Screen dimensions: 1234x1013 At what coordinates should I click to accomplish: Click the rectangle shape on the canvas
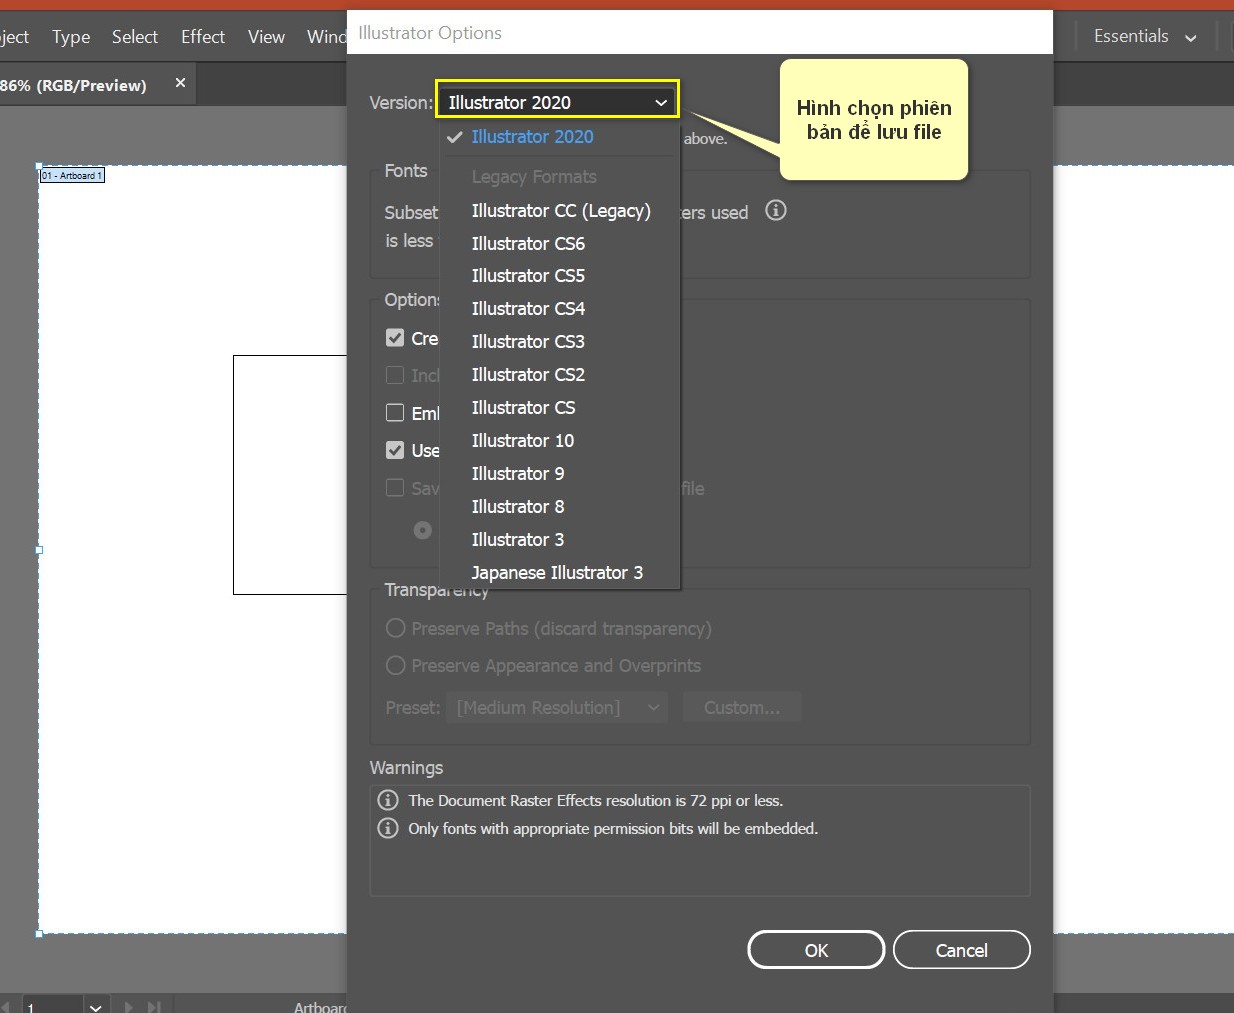[290, 475]
